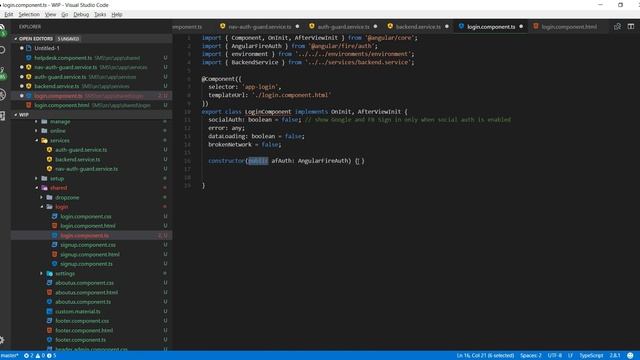Click the feedback smiley in status bar
640x360 pixels.
pos(630,356)
